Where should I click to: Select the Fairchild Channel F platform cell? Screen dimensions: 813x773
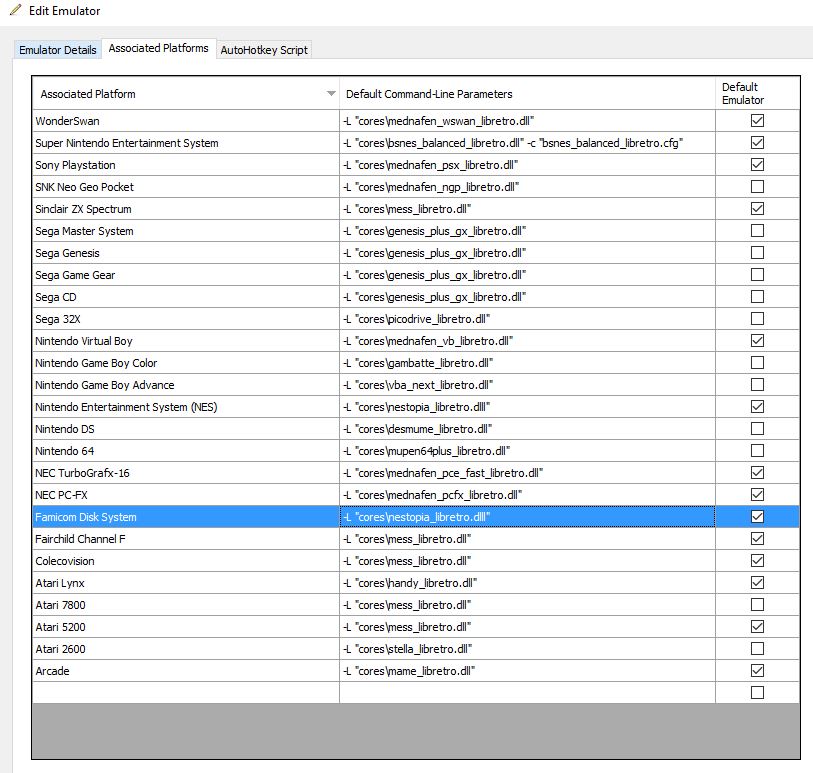pyautogui.click(x=186, y=539)
